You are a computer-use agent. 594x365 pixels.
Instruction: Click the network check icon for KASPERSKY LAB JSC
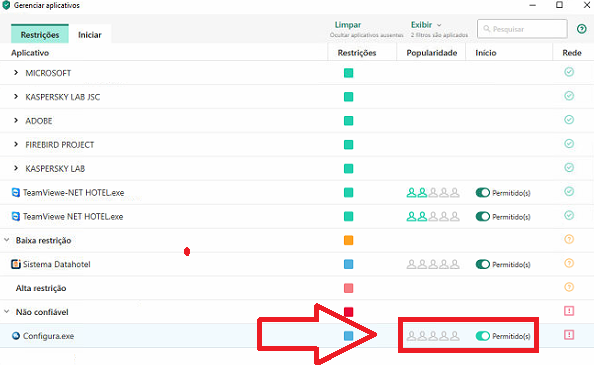point(569,96)
